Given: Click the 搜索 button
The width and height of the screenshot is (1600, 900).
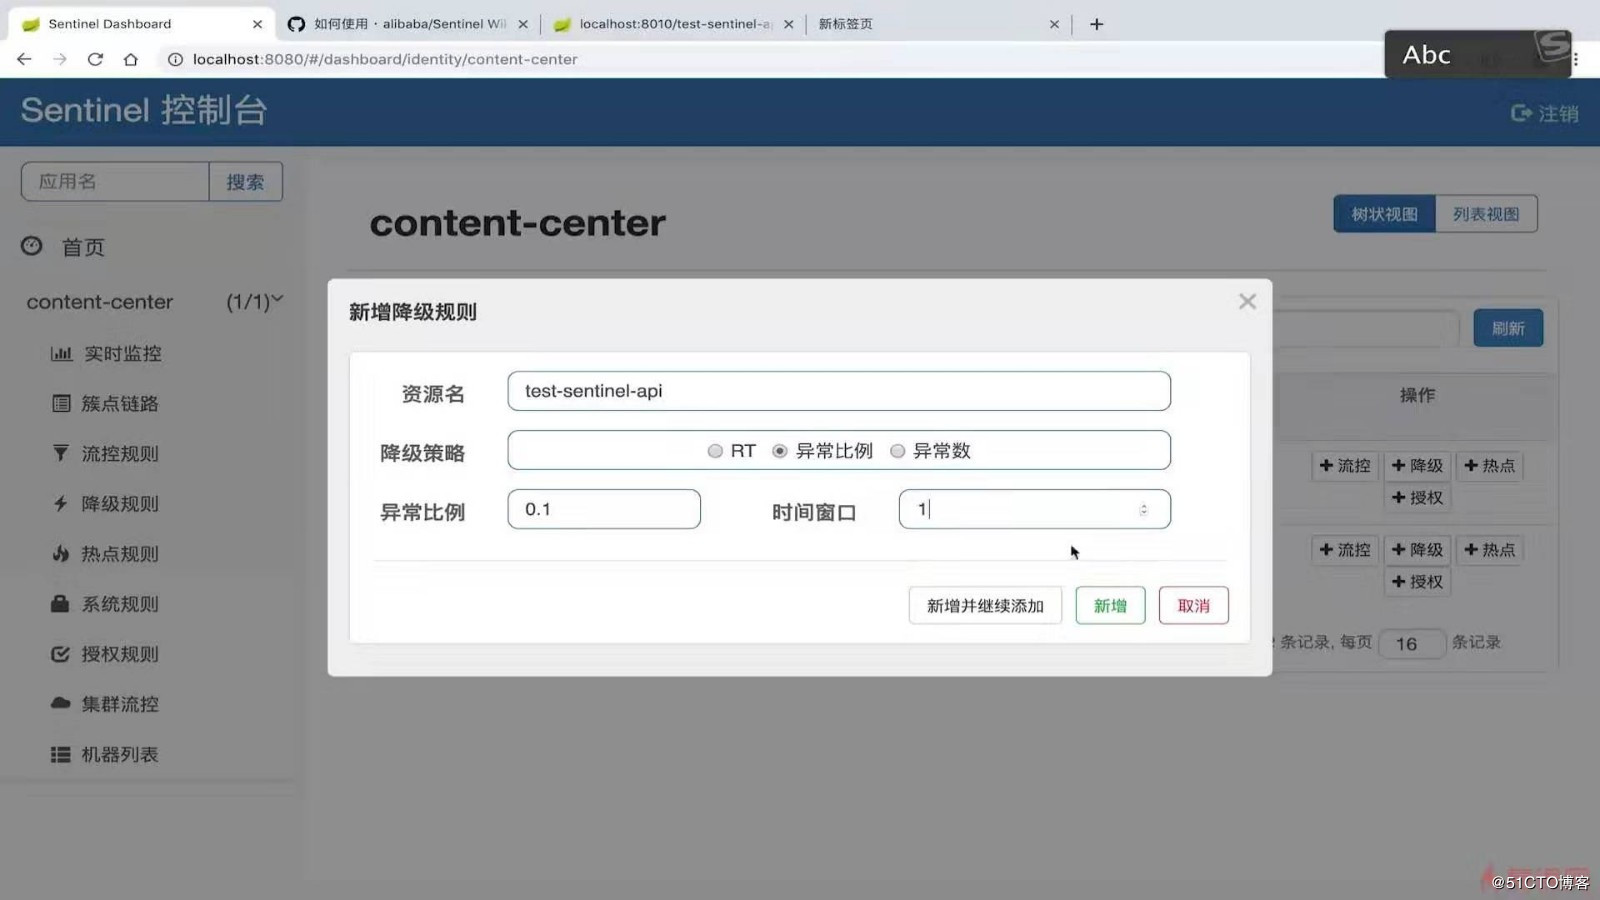Looking at the screenshot, I should (x=245, y=181).
